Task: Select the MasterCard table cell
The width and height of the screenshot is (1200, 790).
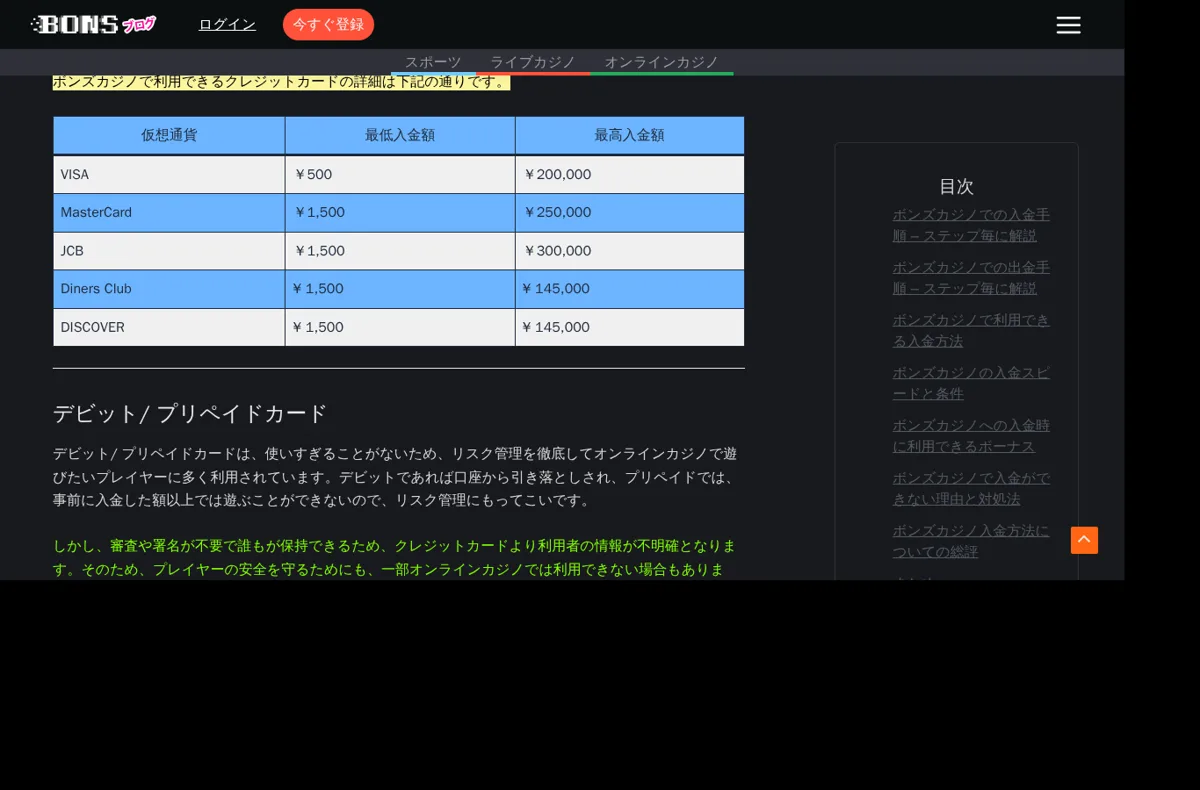Action: point(169,212)
